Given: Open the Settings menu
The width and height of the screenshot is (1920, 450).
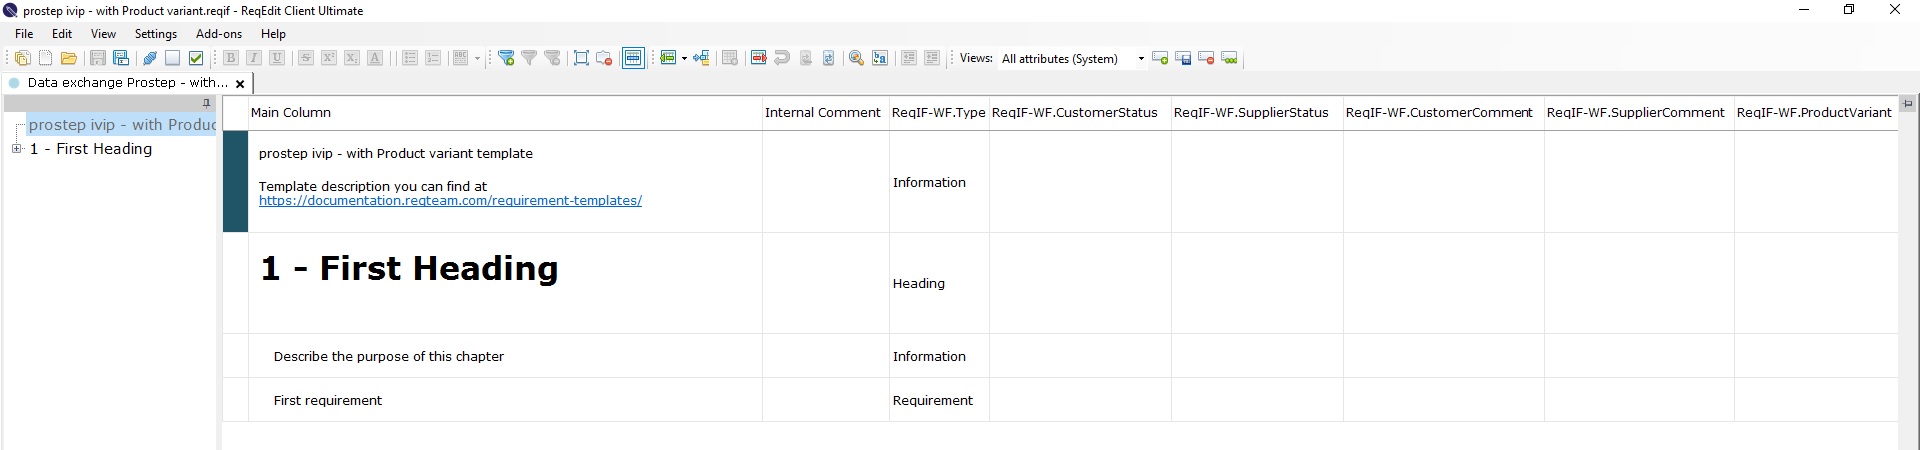Looking at the screenshot, I should click(x=156, y=34).
